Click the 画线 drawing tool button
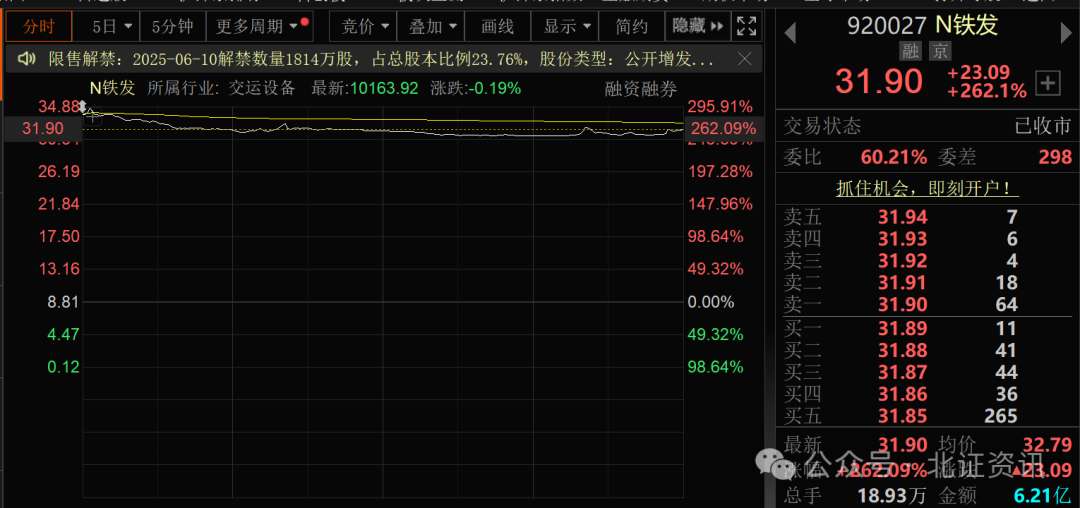The image size is (1080, 508). 497,27
